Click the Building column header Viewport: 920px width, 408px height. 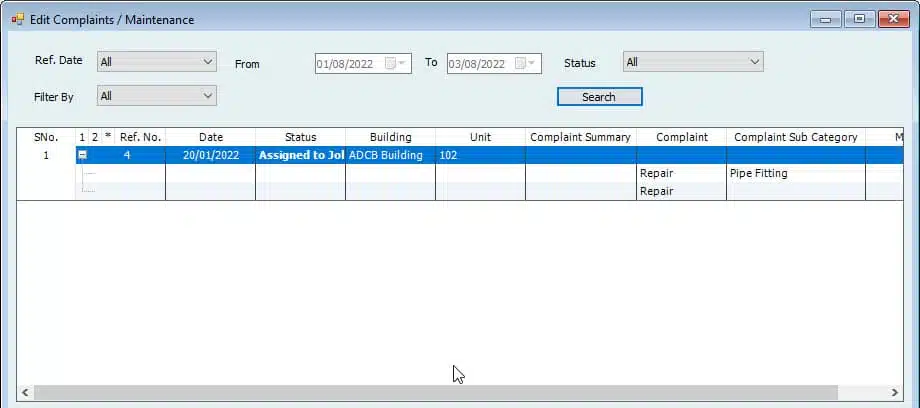pyautogui.click(x=390, y=137)
